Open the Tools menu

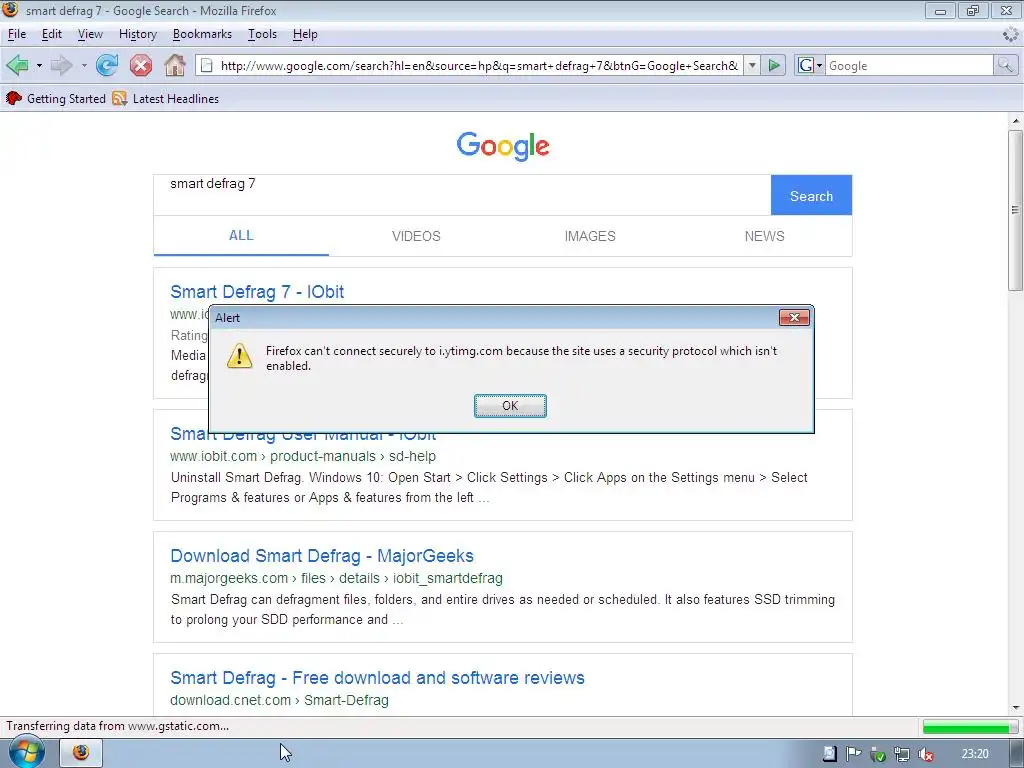click(263, 34)
